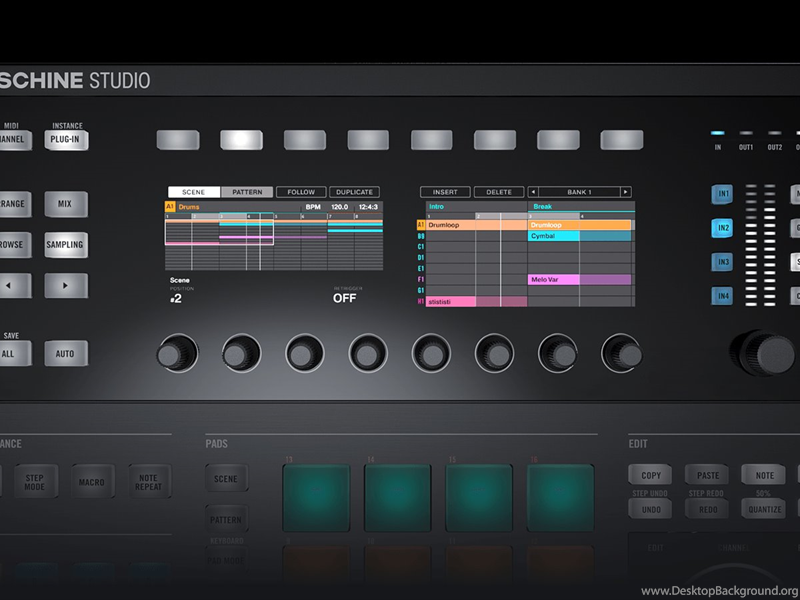Click the large jog wheel

[x=762, y=353]
